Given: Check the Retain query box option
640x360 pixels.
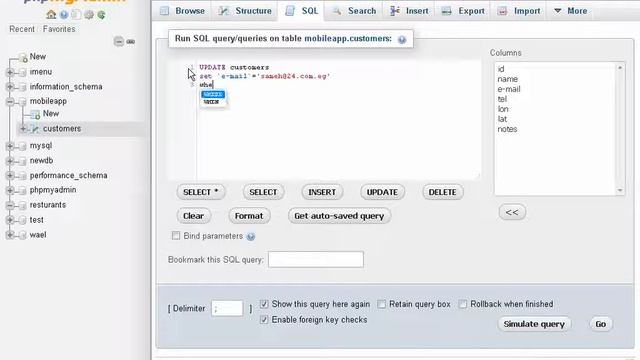Looking at the screenshot, I should click(x=381, y=304).
